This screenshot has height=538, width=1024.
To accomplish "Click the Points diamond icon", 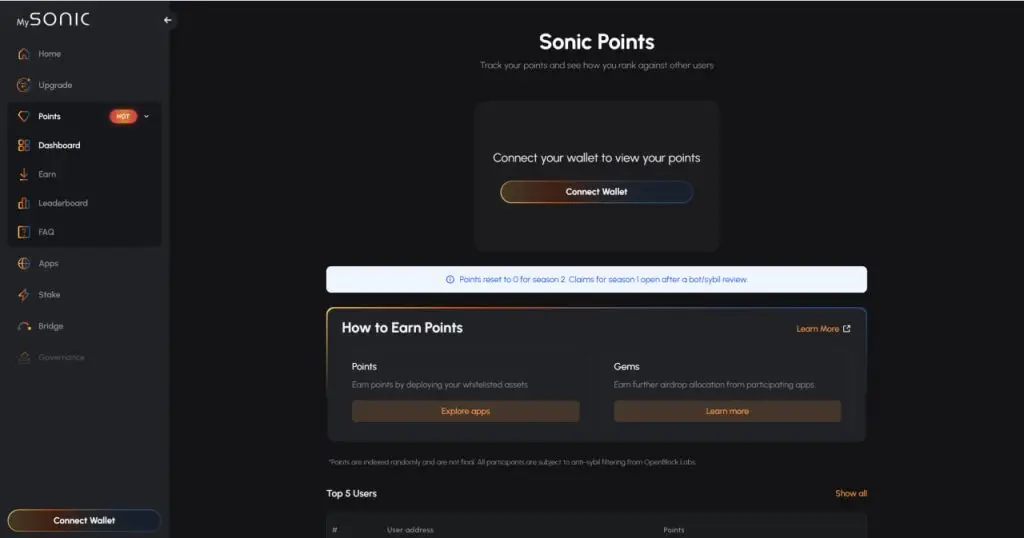I will click(24, 116).
